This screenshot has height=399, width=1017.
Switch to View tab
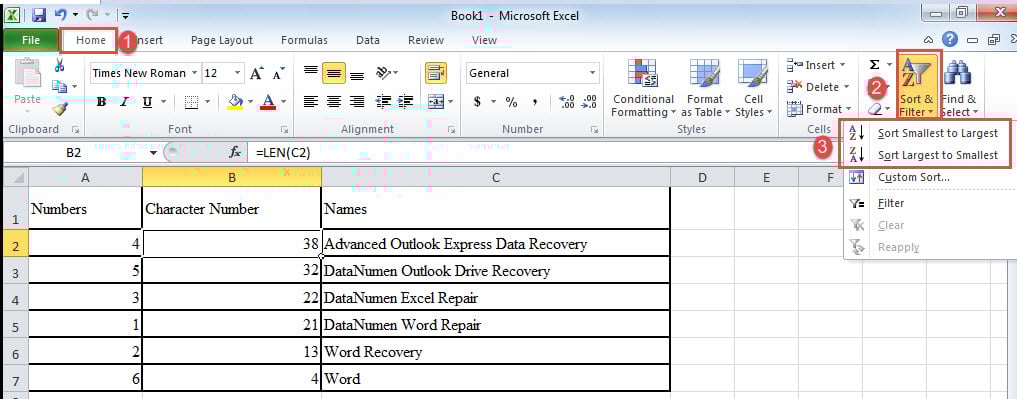coord(484,40)
